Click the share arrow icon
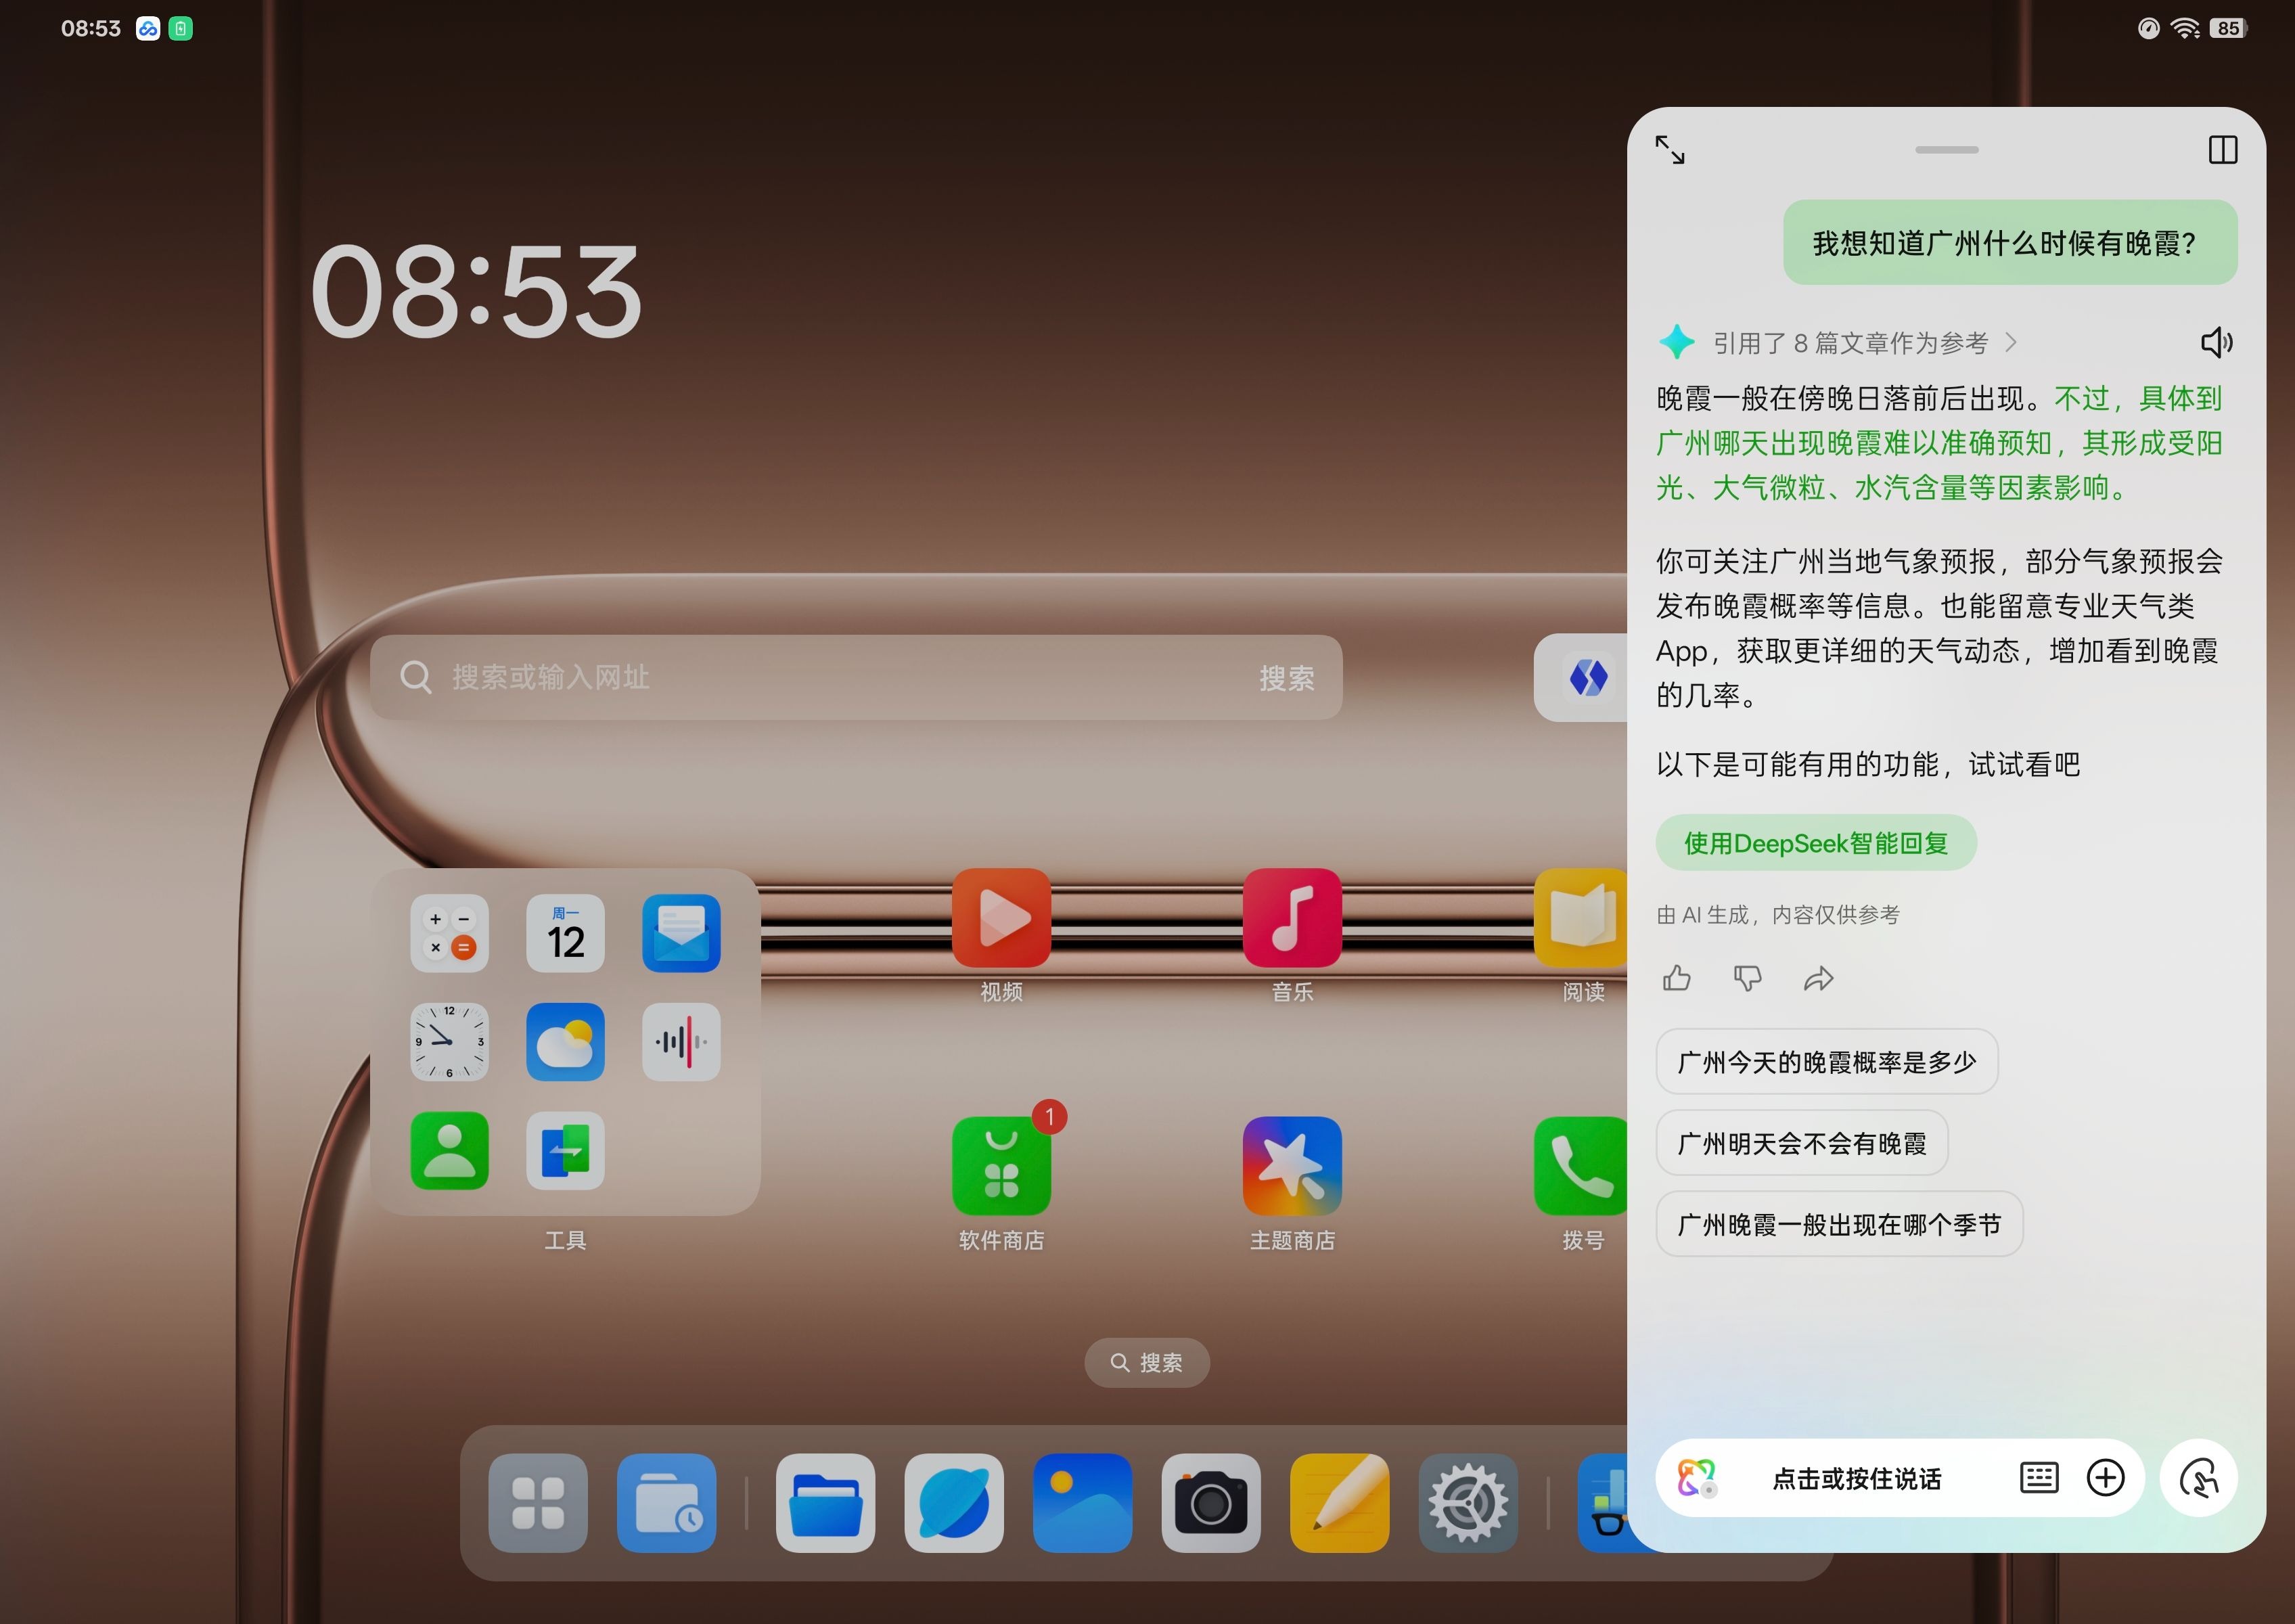Image resolution: width=2295 pixels, height=1624 pixels. (x=1818, y=978)
